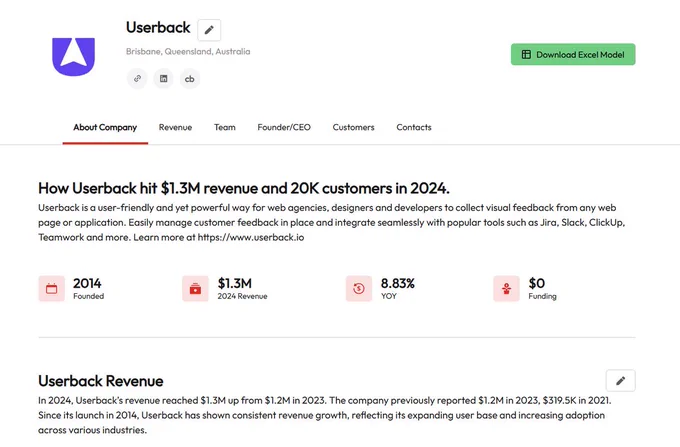The height and width of the screenshot is (447, 680).
Task: Open the LinkedIn profile icon
Action: pos(163,78)
